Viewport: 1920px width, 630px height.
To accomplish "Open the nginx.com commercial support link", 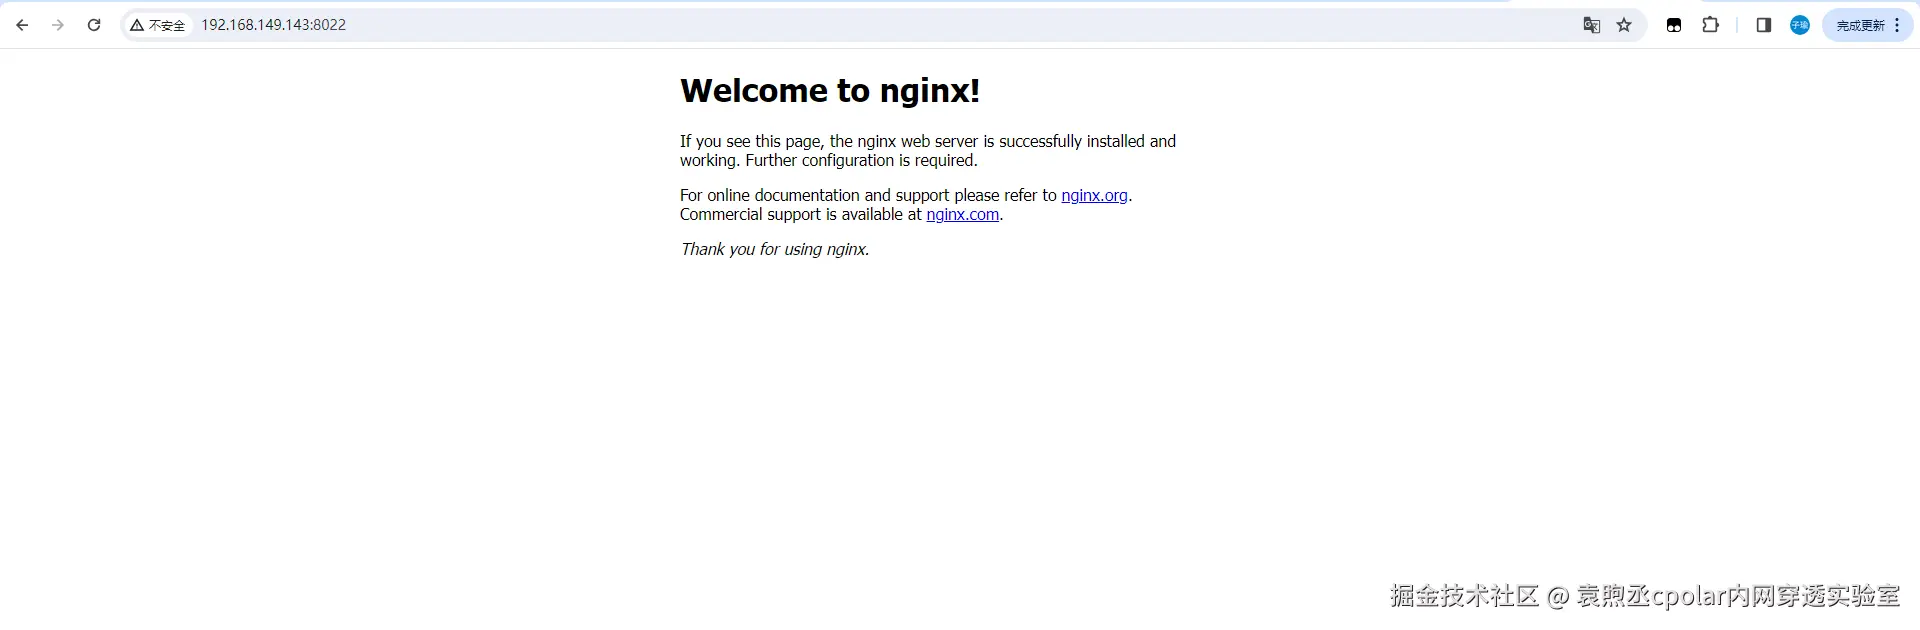I will coord(962,214).
